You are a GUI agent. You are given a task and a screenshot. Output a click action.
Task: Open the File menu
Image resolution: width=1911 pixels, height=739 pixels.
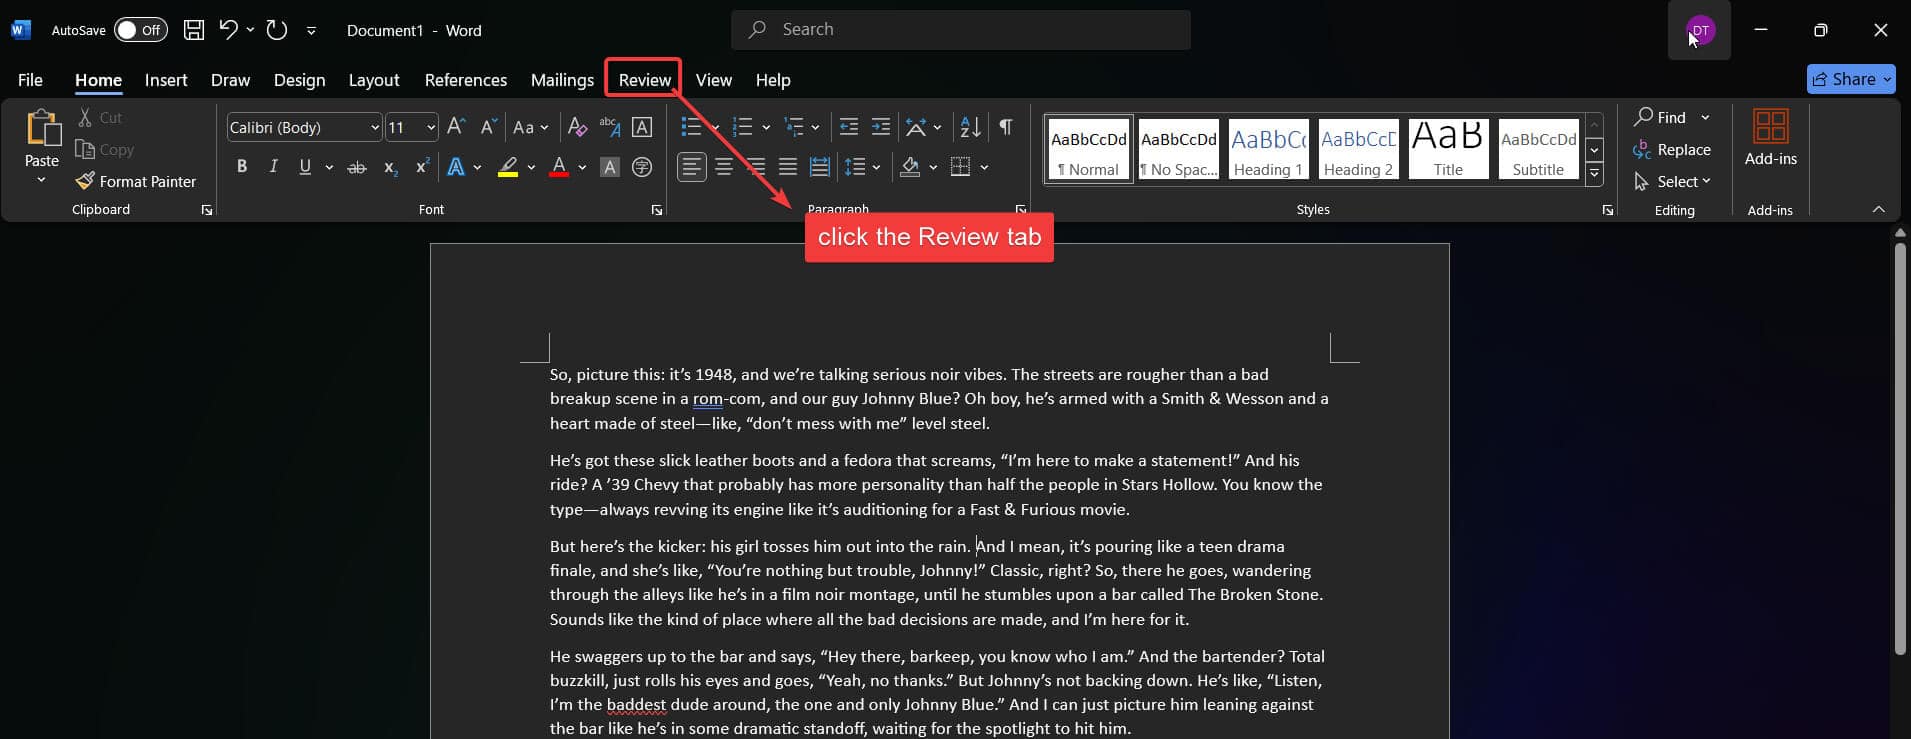pyautogui.click(x=30, y=80)
